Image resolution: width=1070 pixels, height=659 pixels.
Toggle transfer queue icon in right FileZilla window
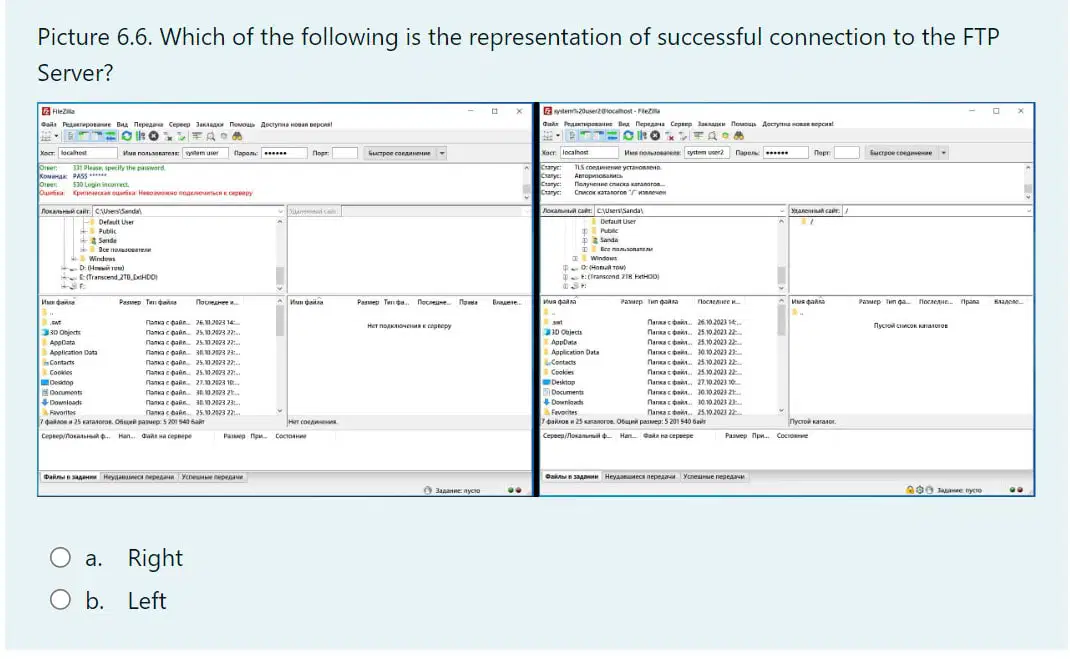(611, 136)
